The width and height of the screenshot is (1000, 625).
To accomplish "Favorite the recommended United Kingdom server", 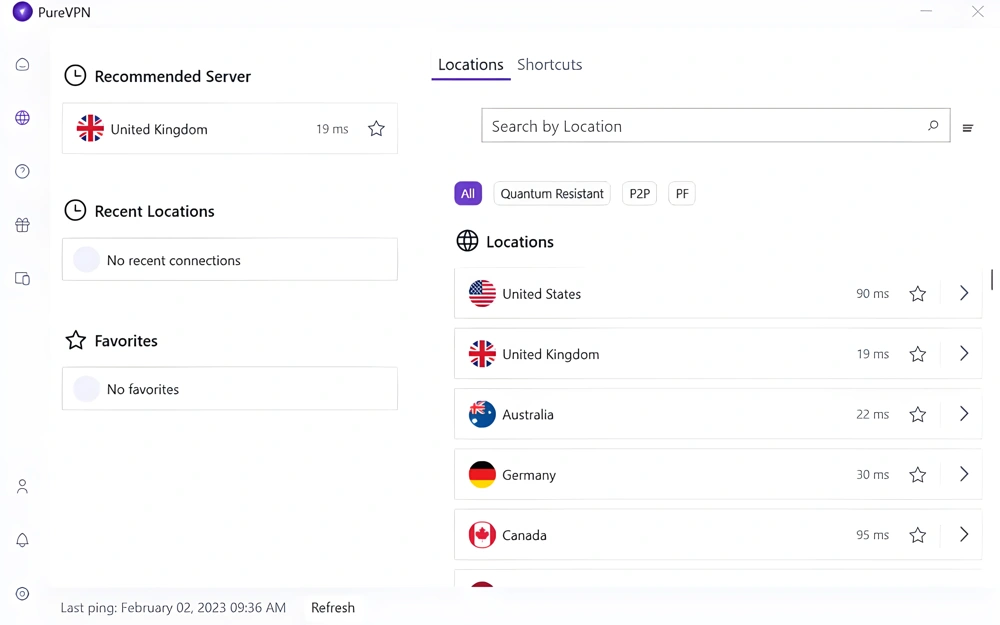I will click(x=376, y=129).
